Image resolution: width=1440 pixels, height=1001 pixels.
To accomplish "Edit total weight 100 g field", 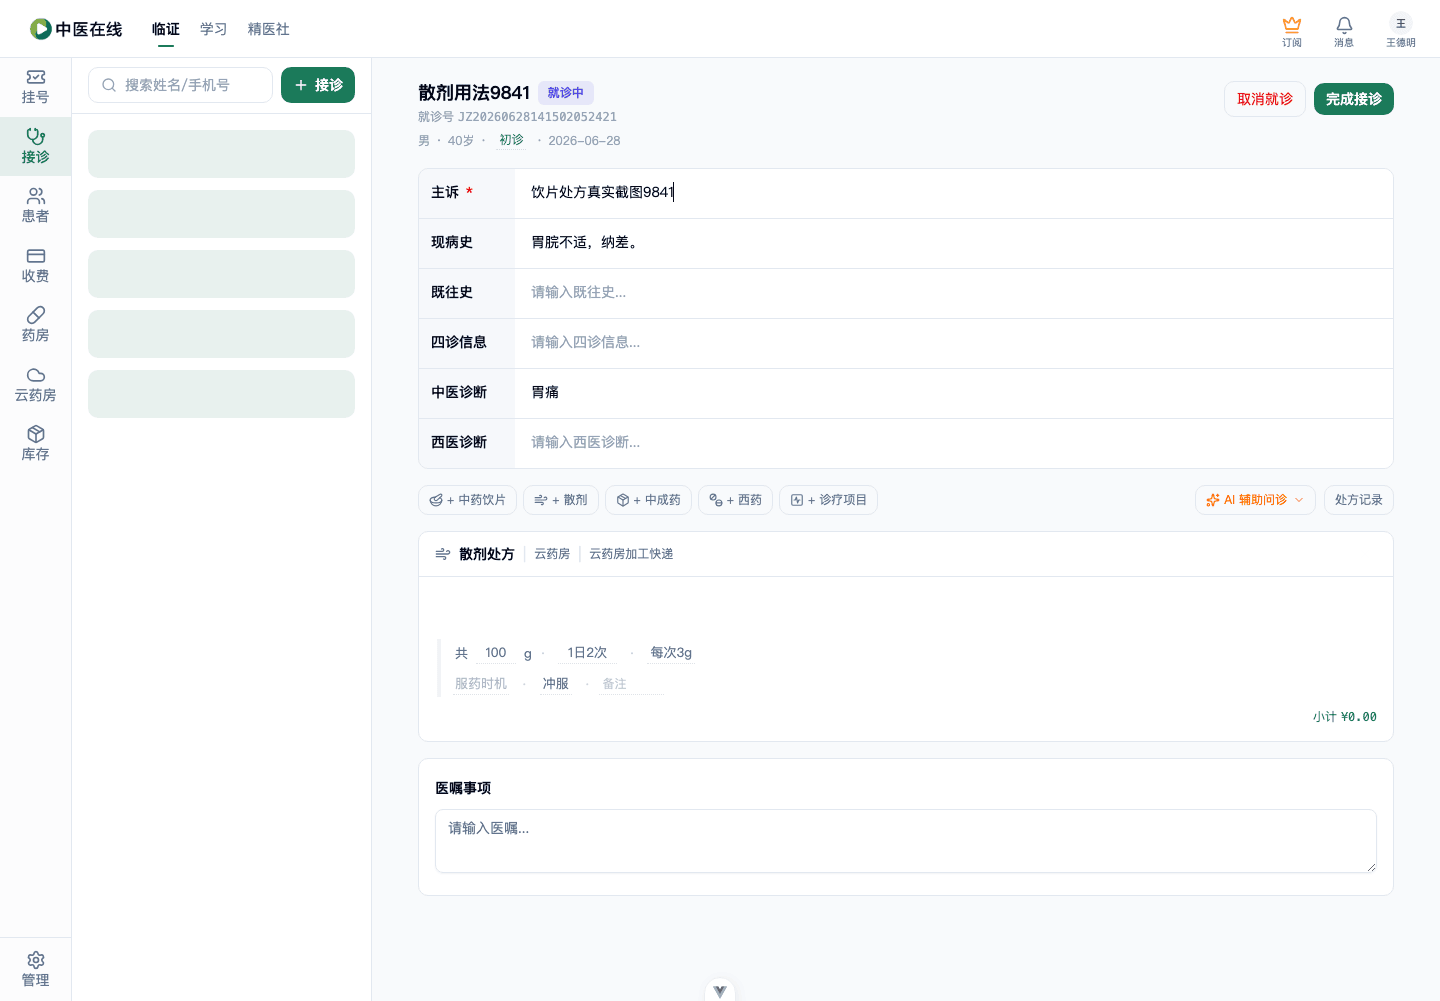I will pos(496,653).
